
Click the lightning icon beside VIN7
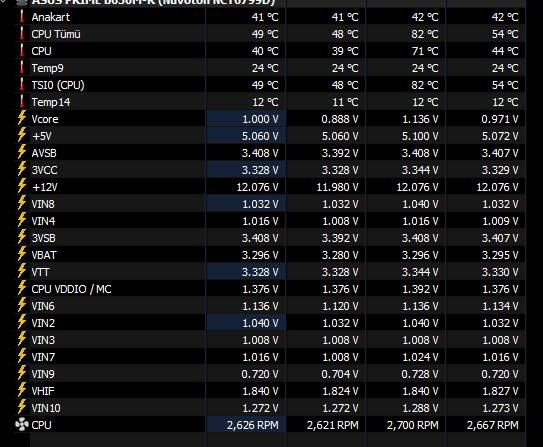pos(22,356)
